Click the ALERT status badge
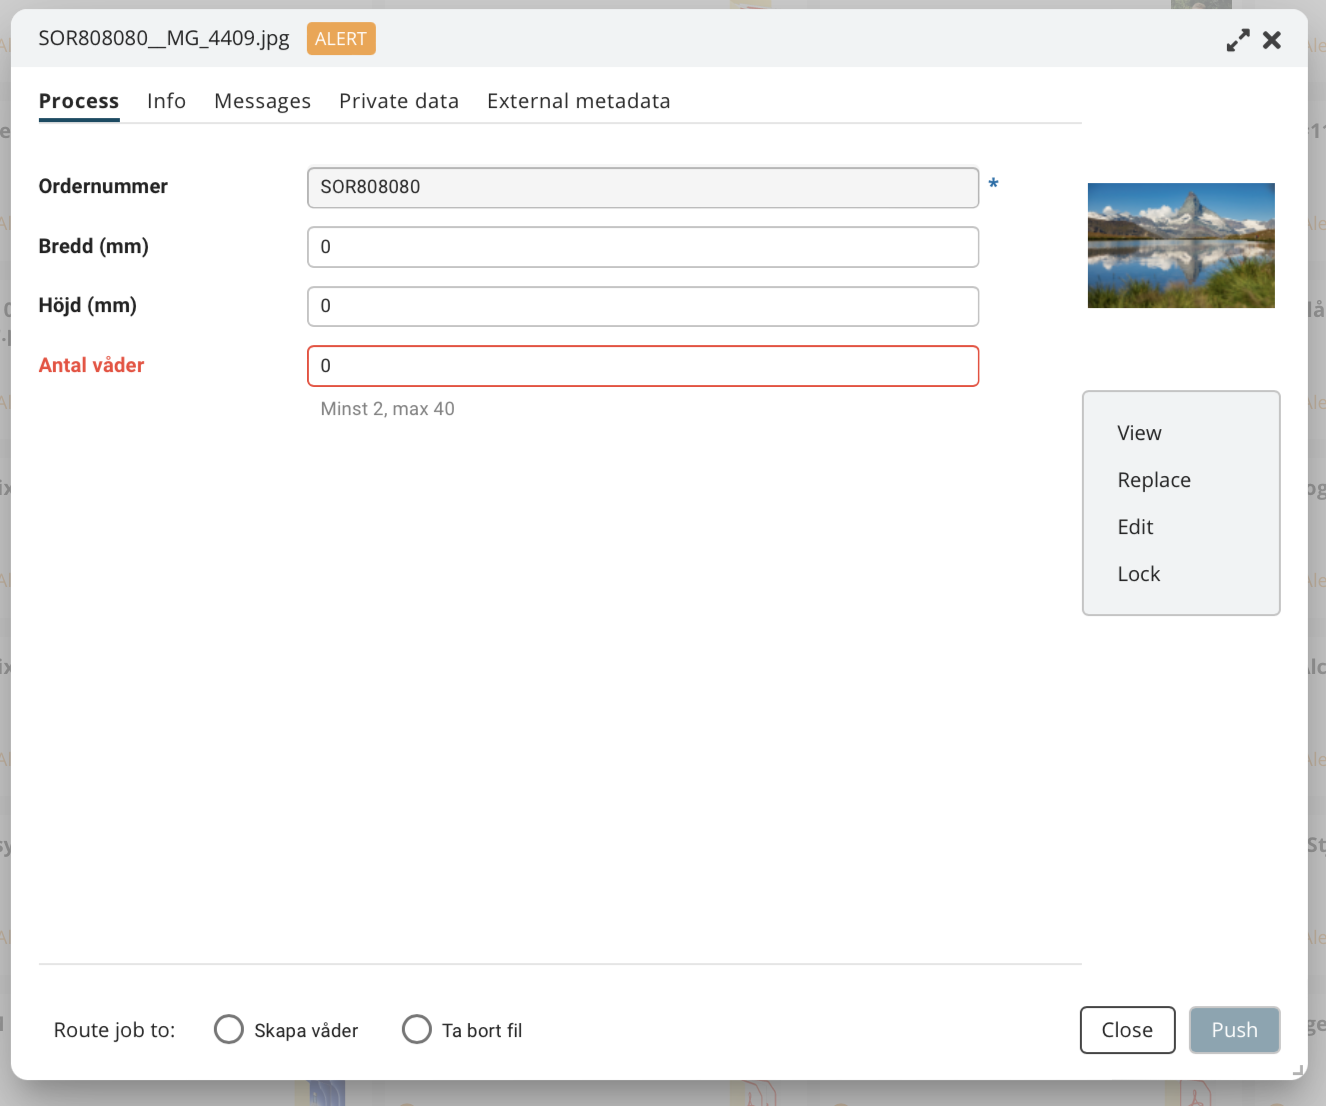 coord(341,39)
